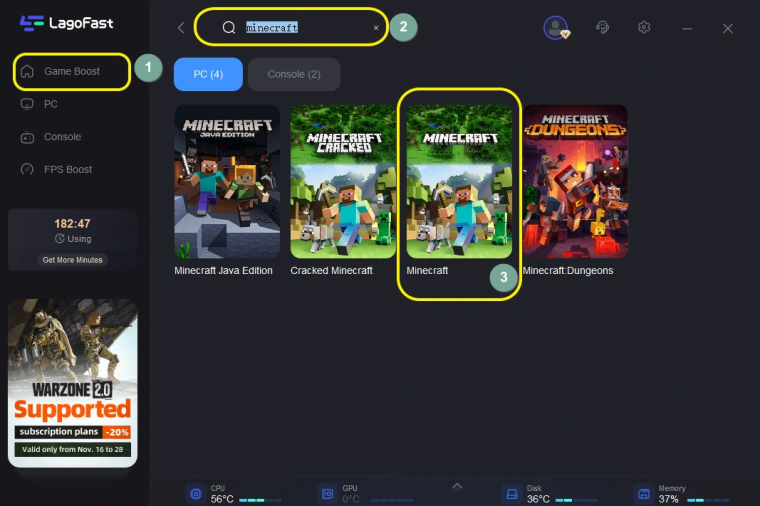Close the LagoFast window

click(728, 29)
